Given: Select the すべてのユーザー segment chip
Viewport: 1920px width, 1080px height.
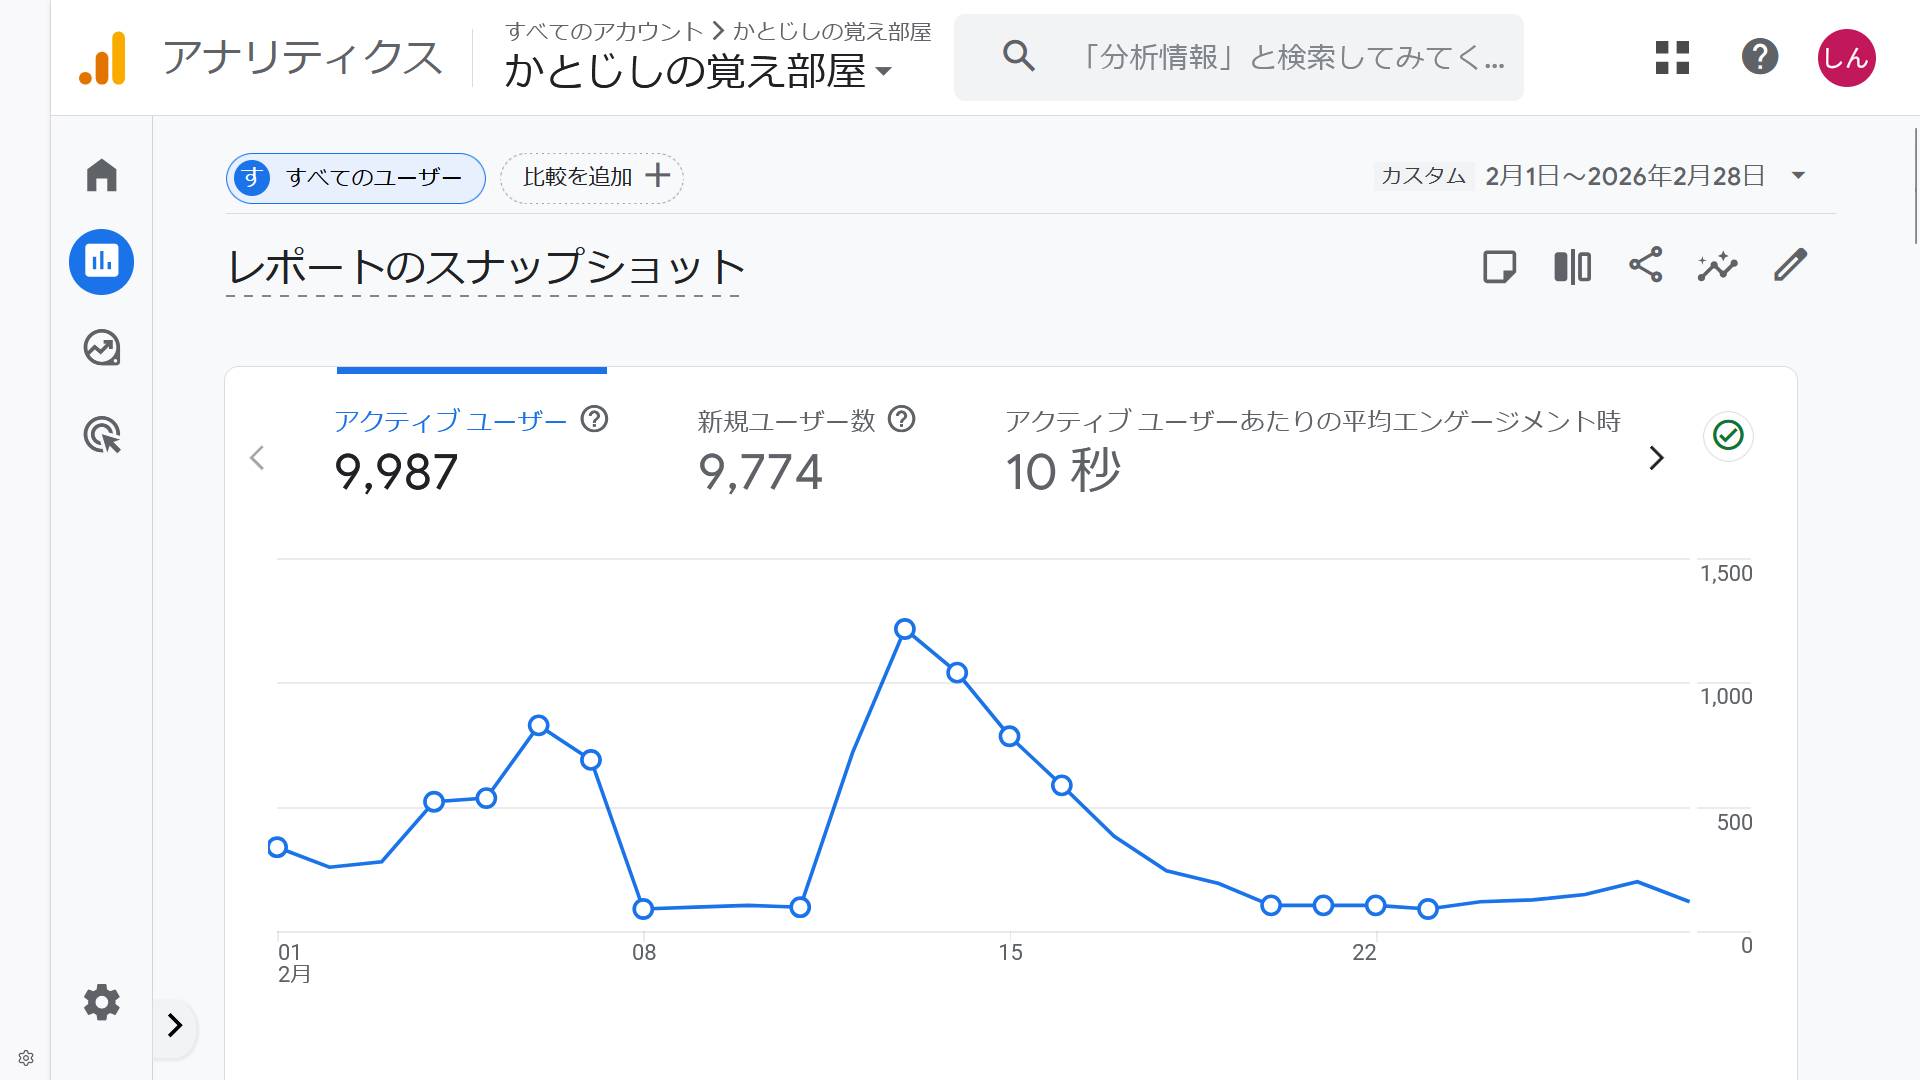Looking at the screenshot, I should [354, 177].
